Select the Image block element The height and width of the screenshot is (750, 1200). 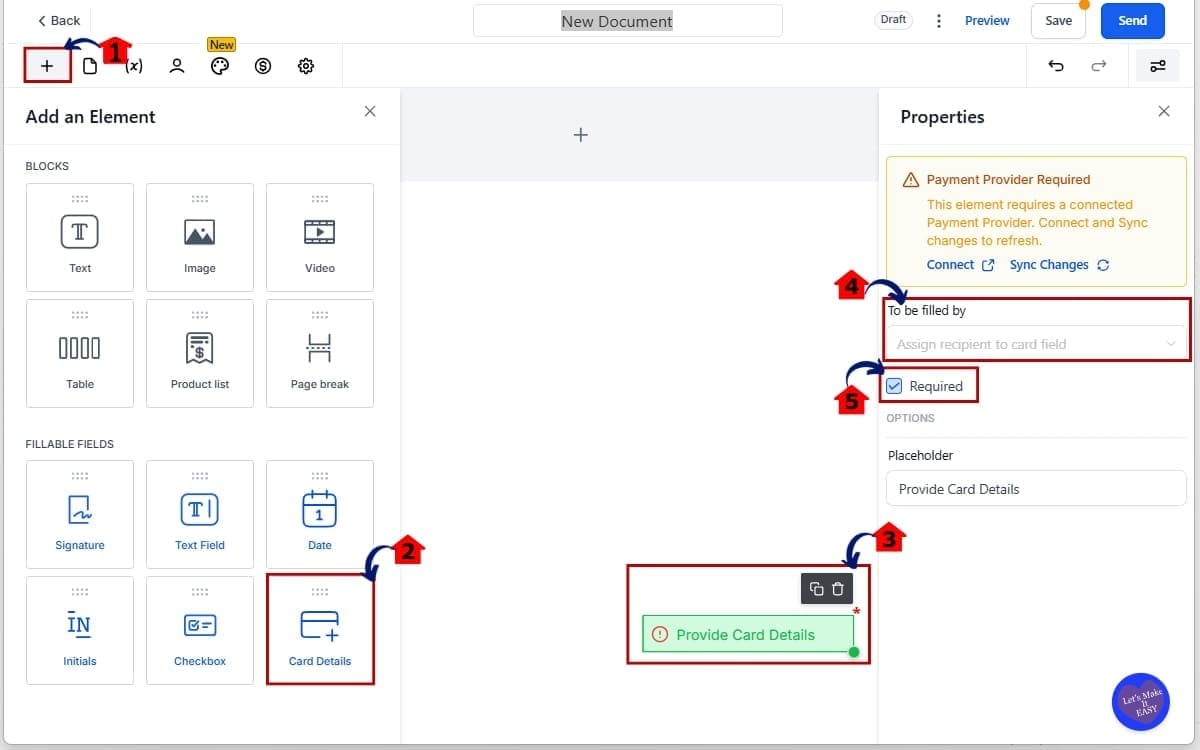(200, 237)
